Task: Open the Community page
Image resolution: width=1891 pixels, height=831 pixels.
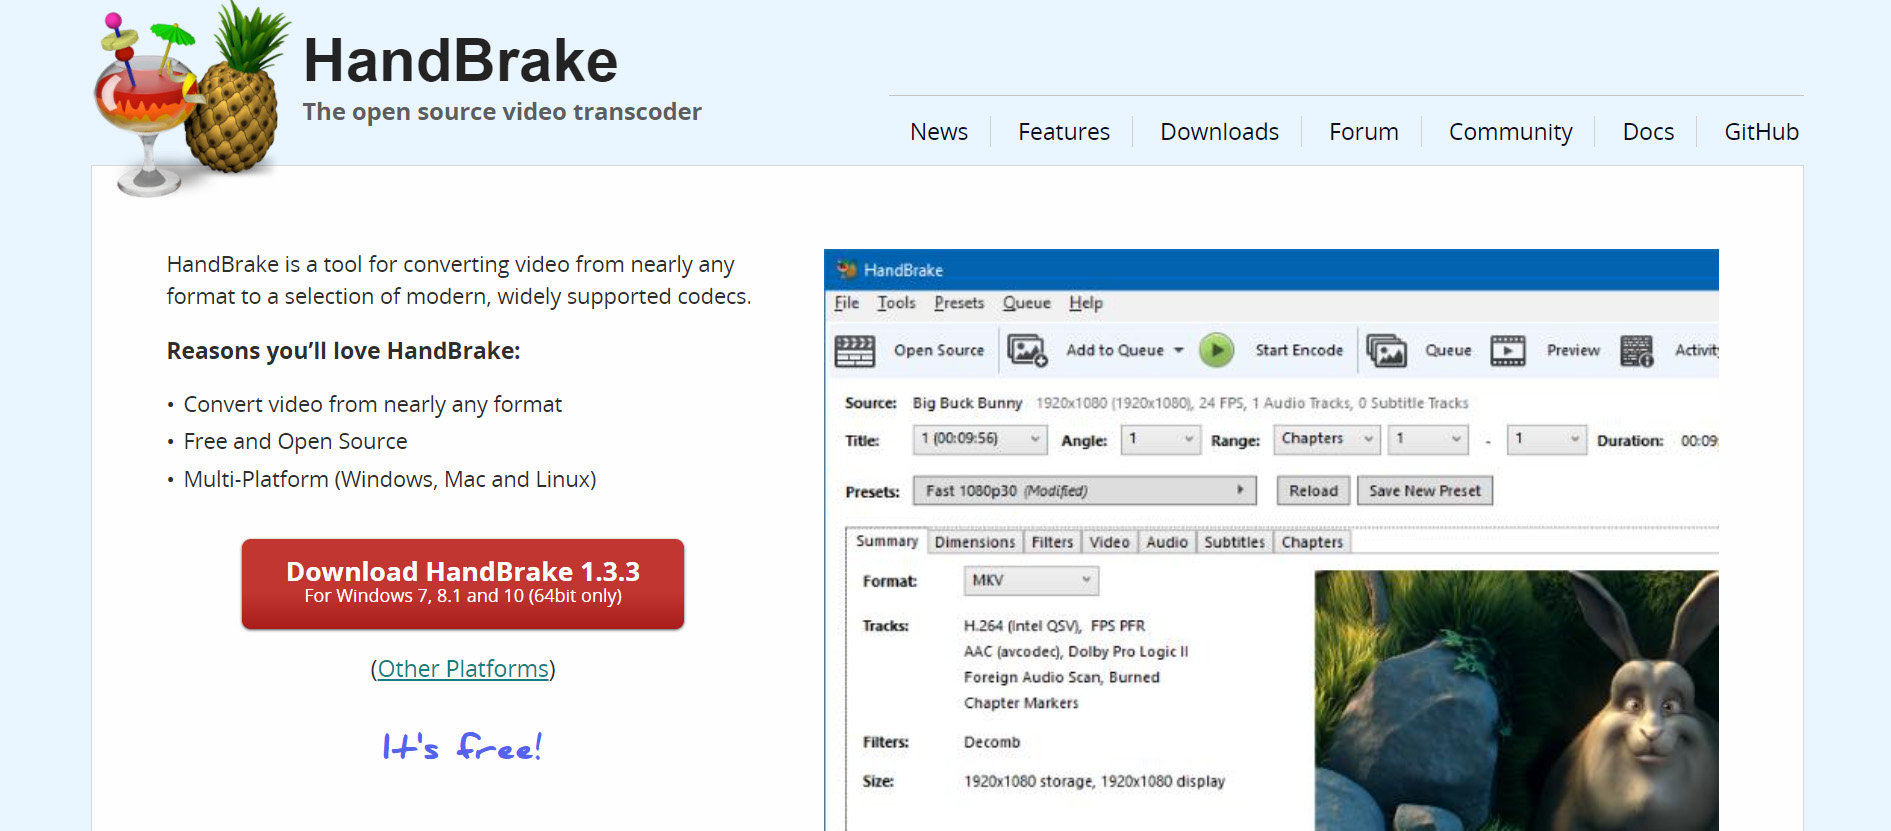Action: click(1510, 132)
